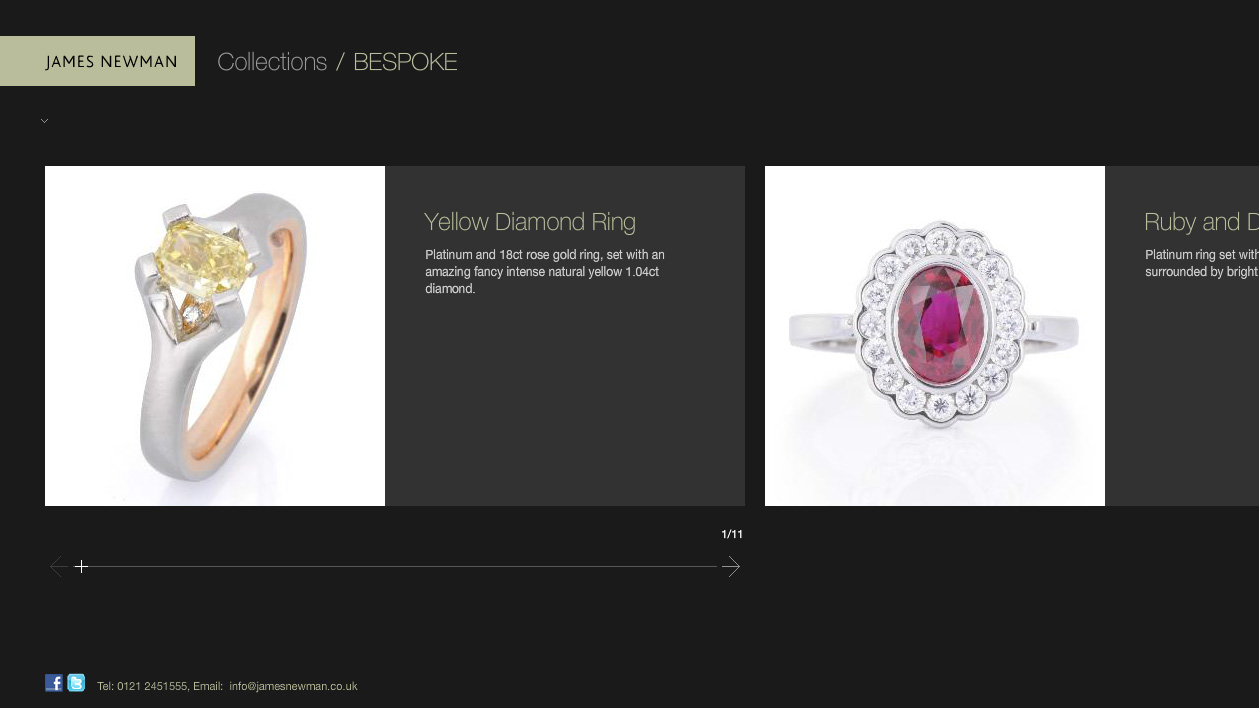Click the Yellow Diamond Ring title
1259x708 pixels.
point(530,222)
